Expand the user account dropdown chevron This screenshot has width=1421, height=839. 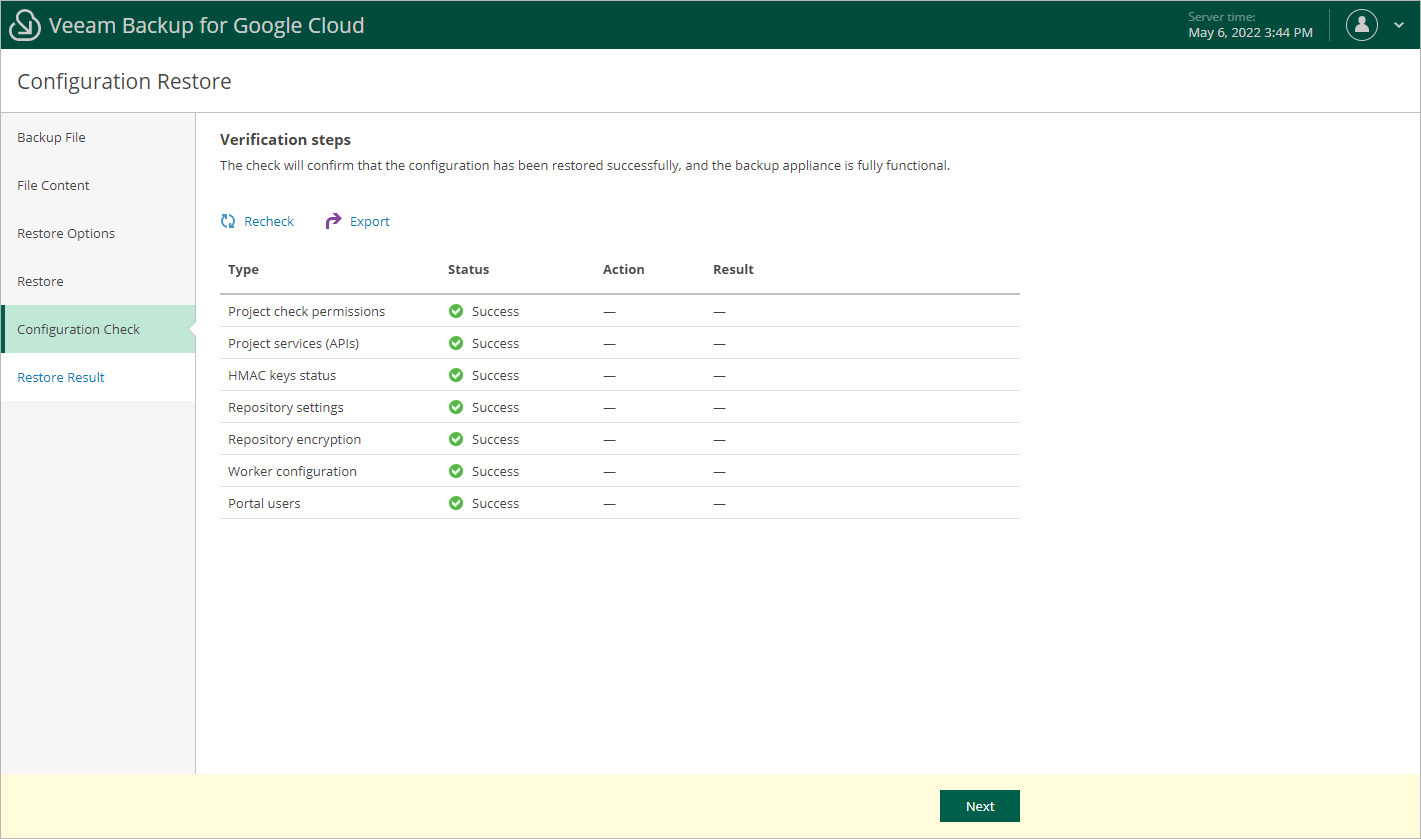point(1399,25)
